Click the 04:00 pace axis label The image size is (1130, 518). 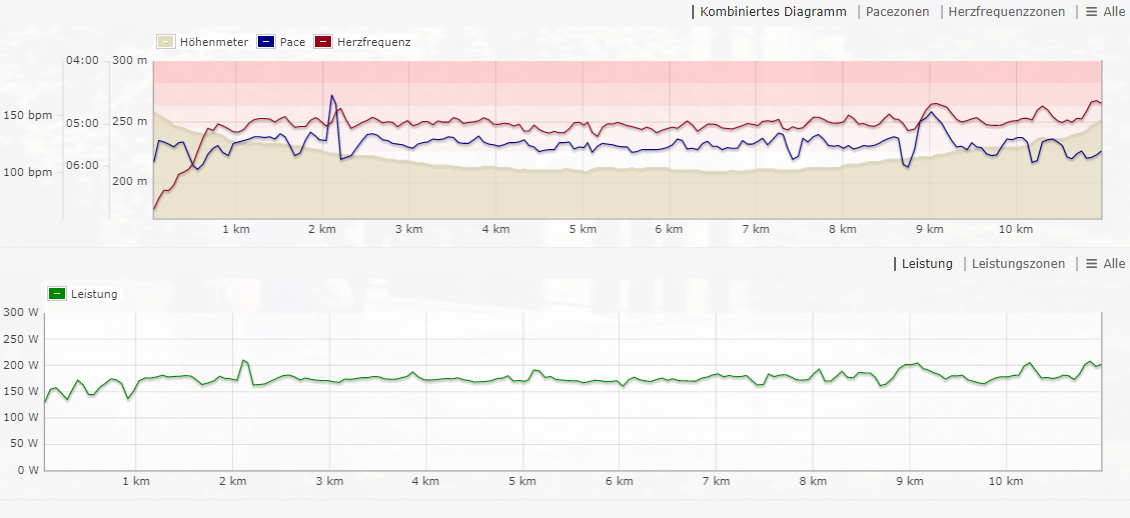click(82, 60)
